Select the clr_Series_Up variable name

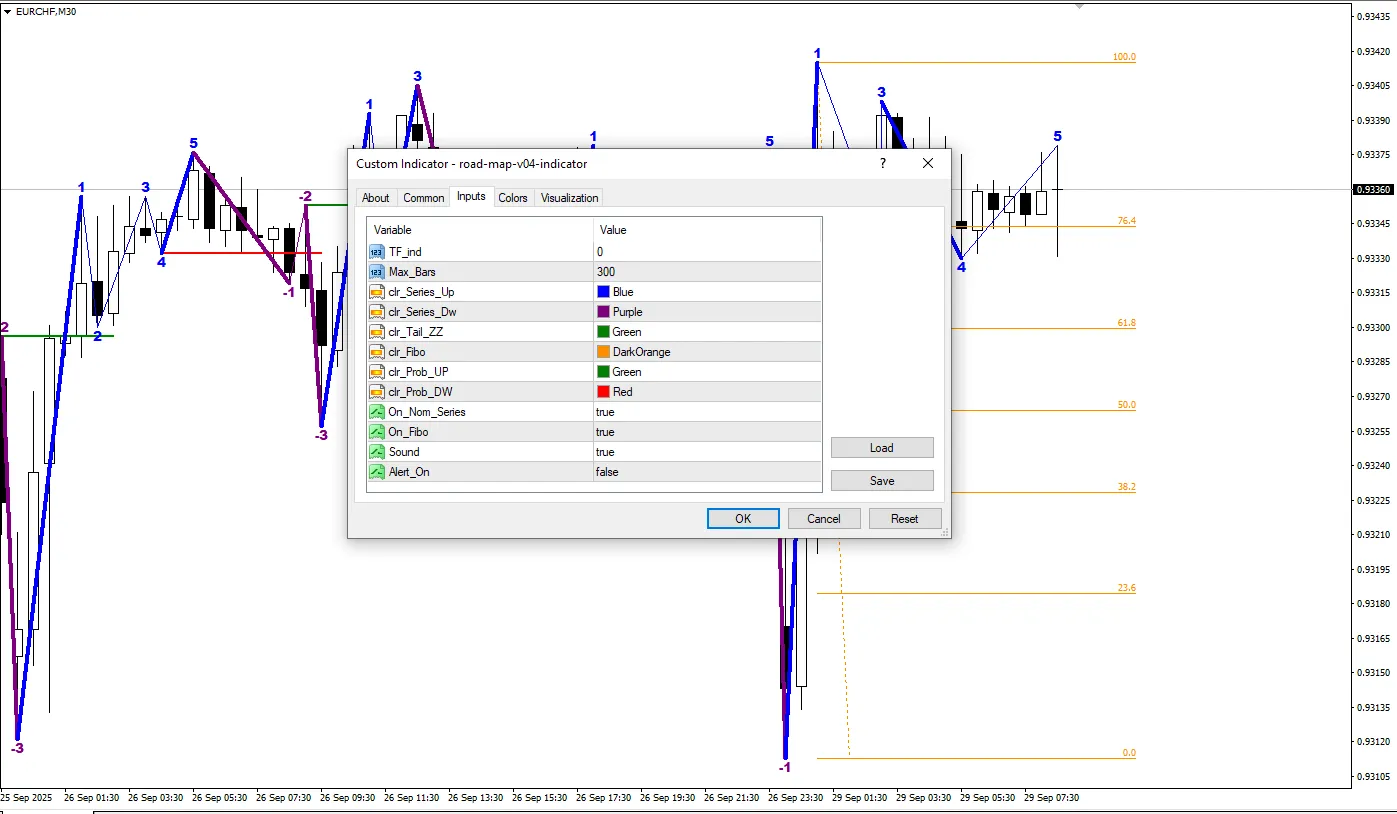pos(421,292)
